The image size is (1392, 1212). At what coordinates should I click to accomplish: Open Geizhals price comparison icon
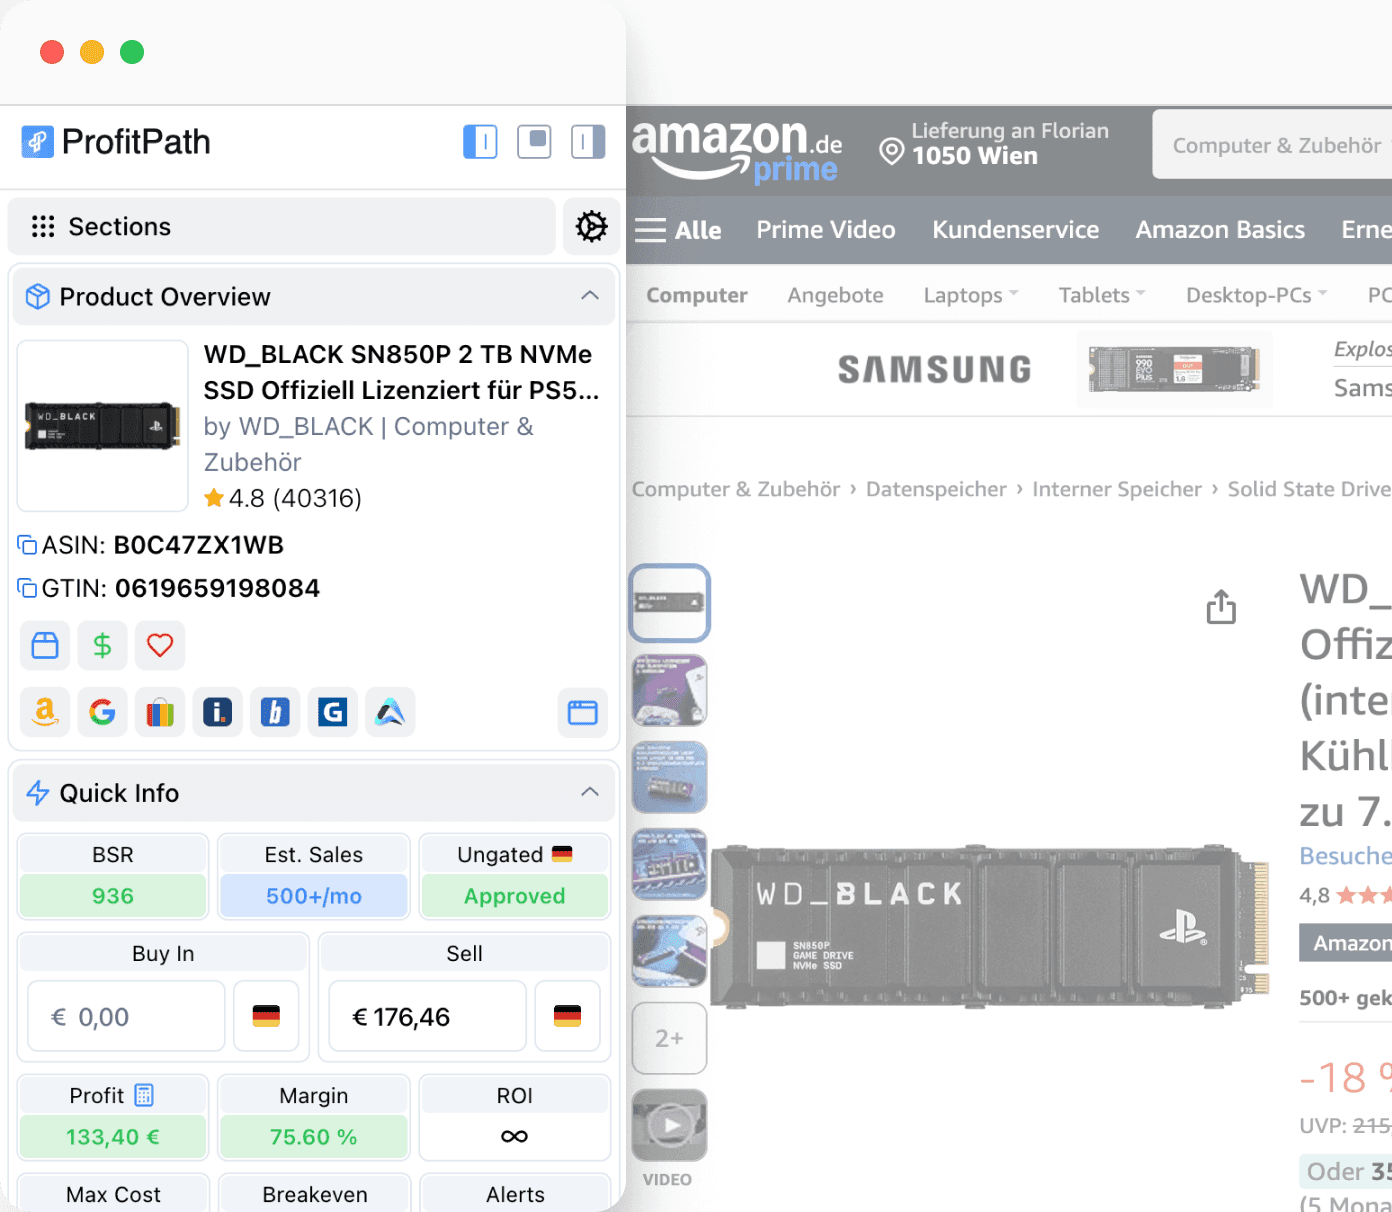[x=333, y=712]
